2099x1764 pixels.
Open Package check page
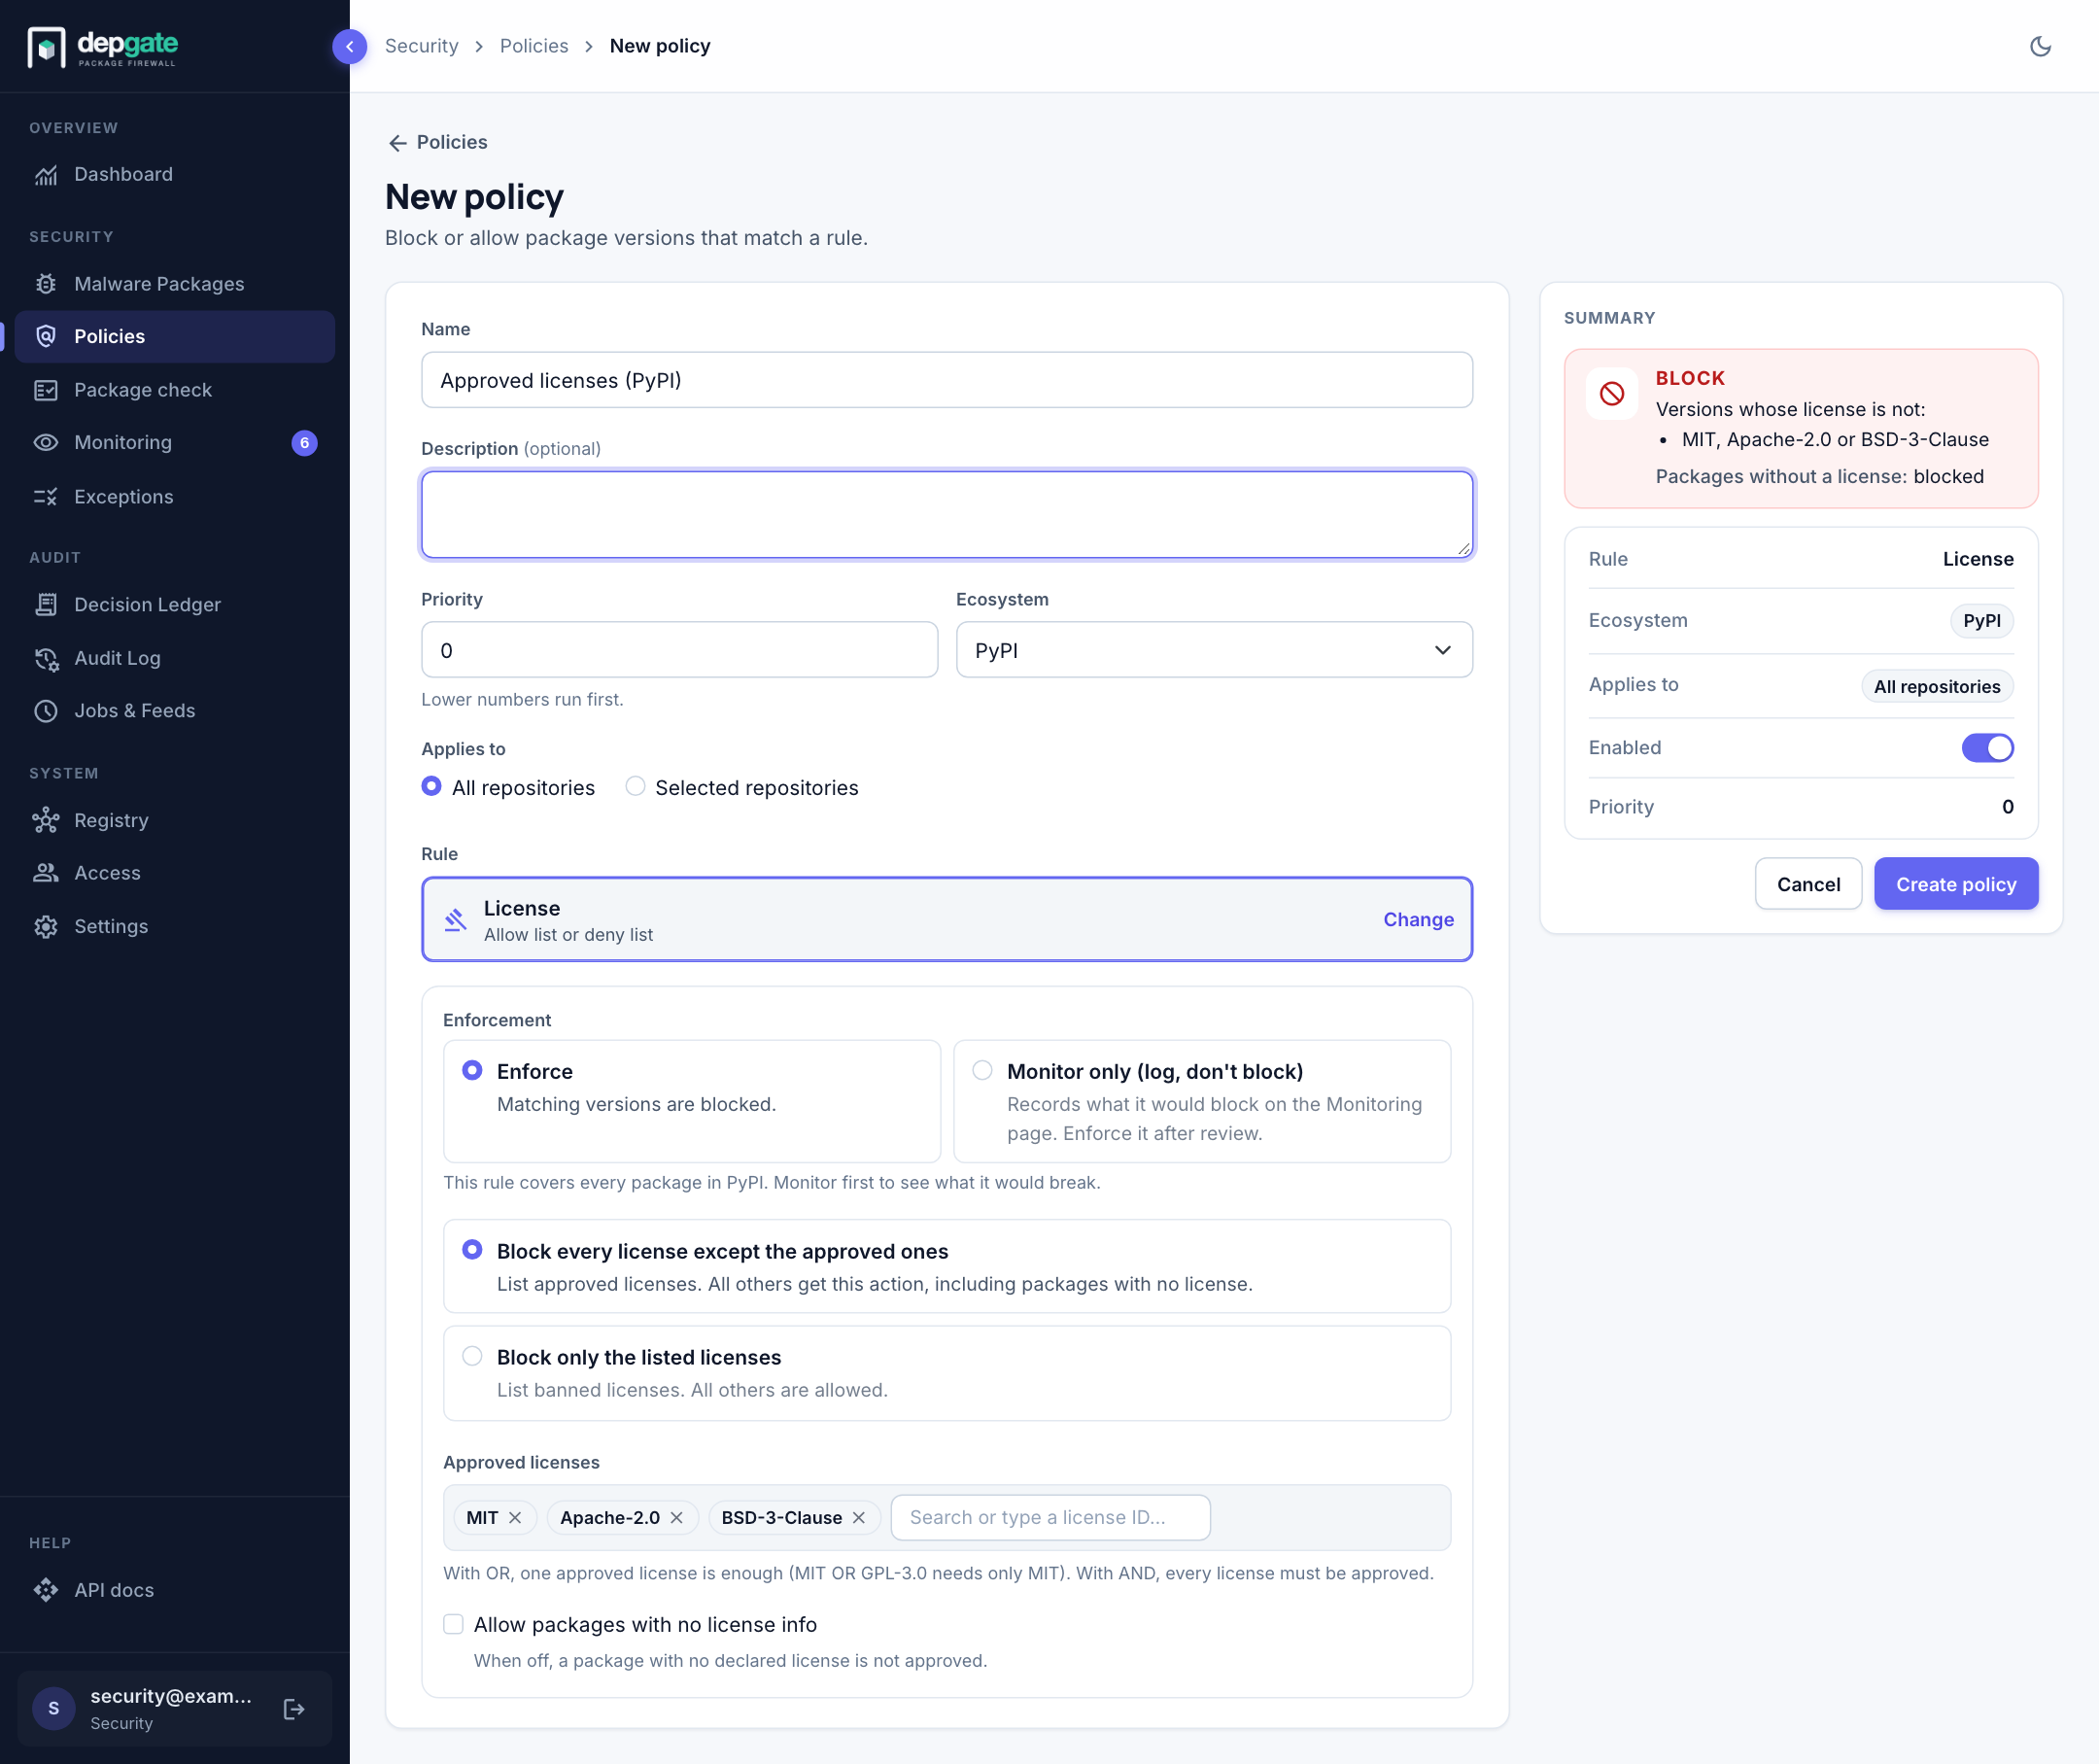coord(175,390)
